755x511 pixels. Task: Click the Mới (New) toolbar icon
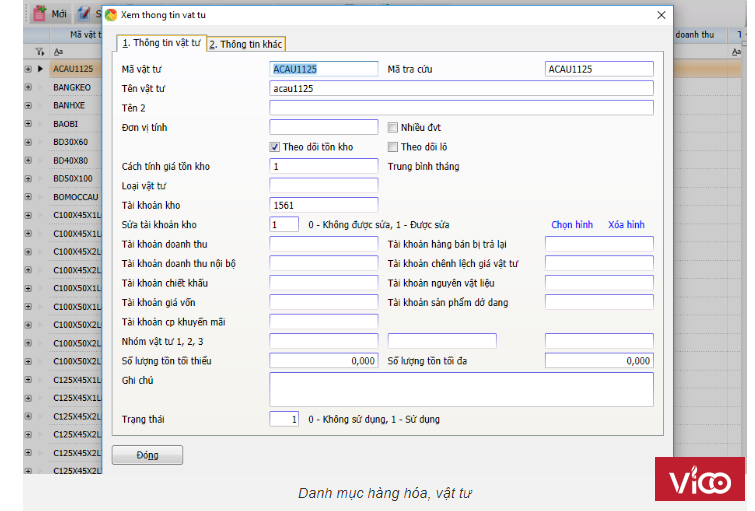click(40, 15)
